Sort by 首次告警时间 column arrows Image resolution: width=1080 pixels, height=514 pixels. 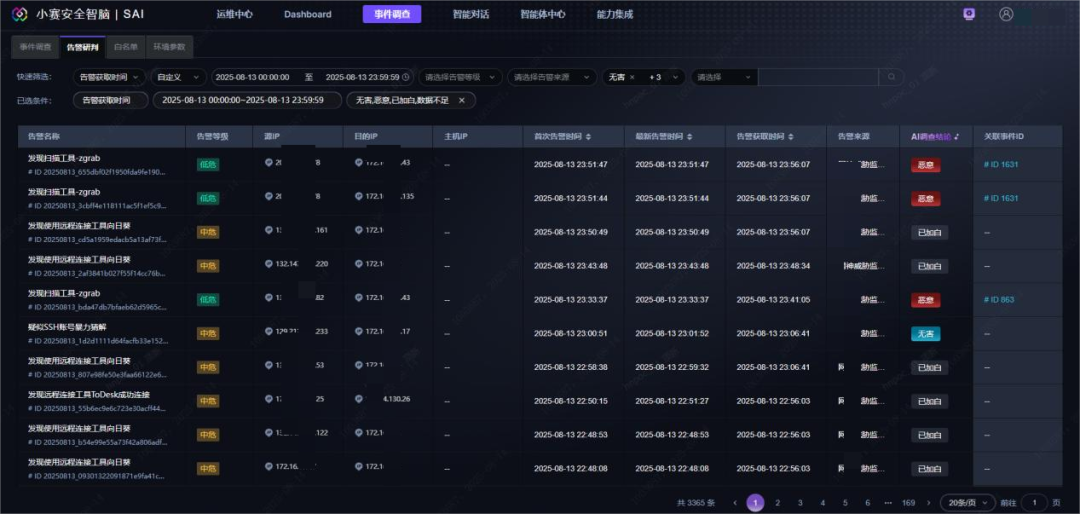(590, 136)
